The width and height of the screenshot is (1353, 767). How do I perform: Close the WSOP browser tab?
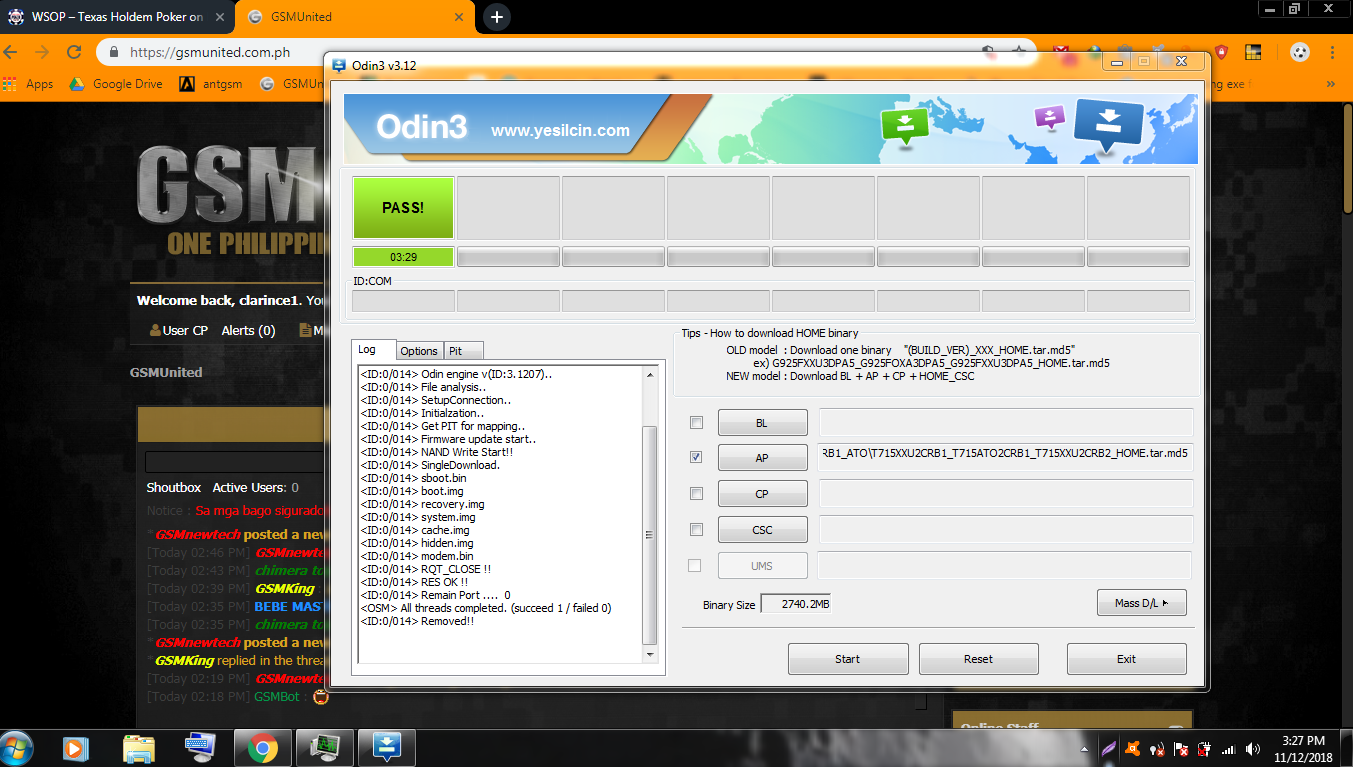(x=219, y=17)
